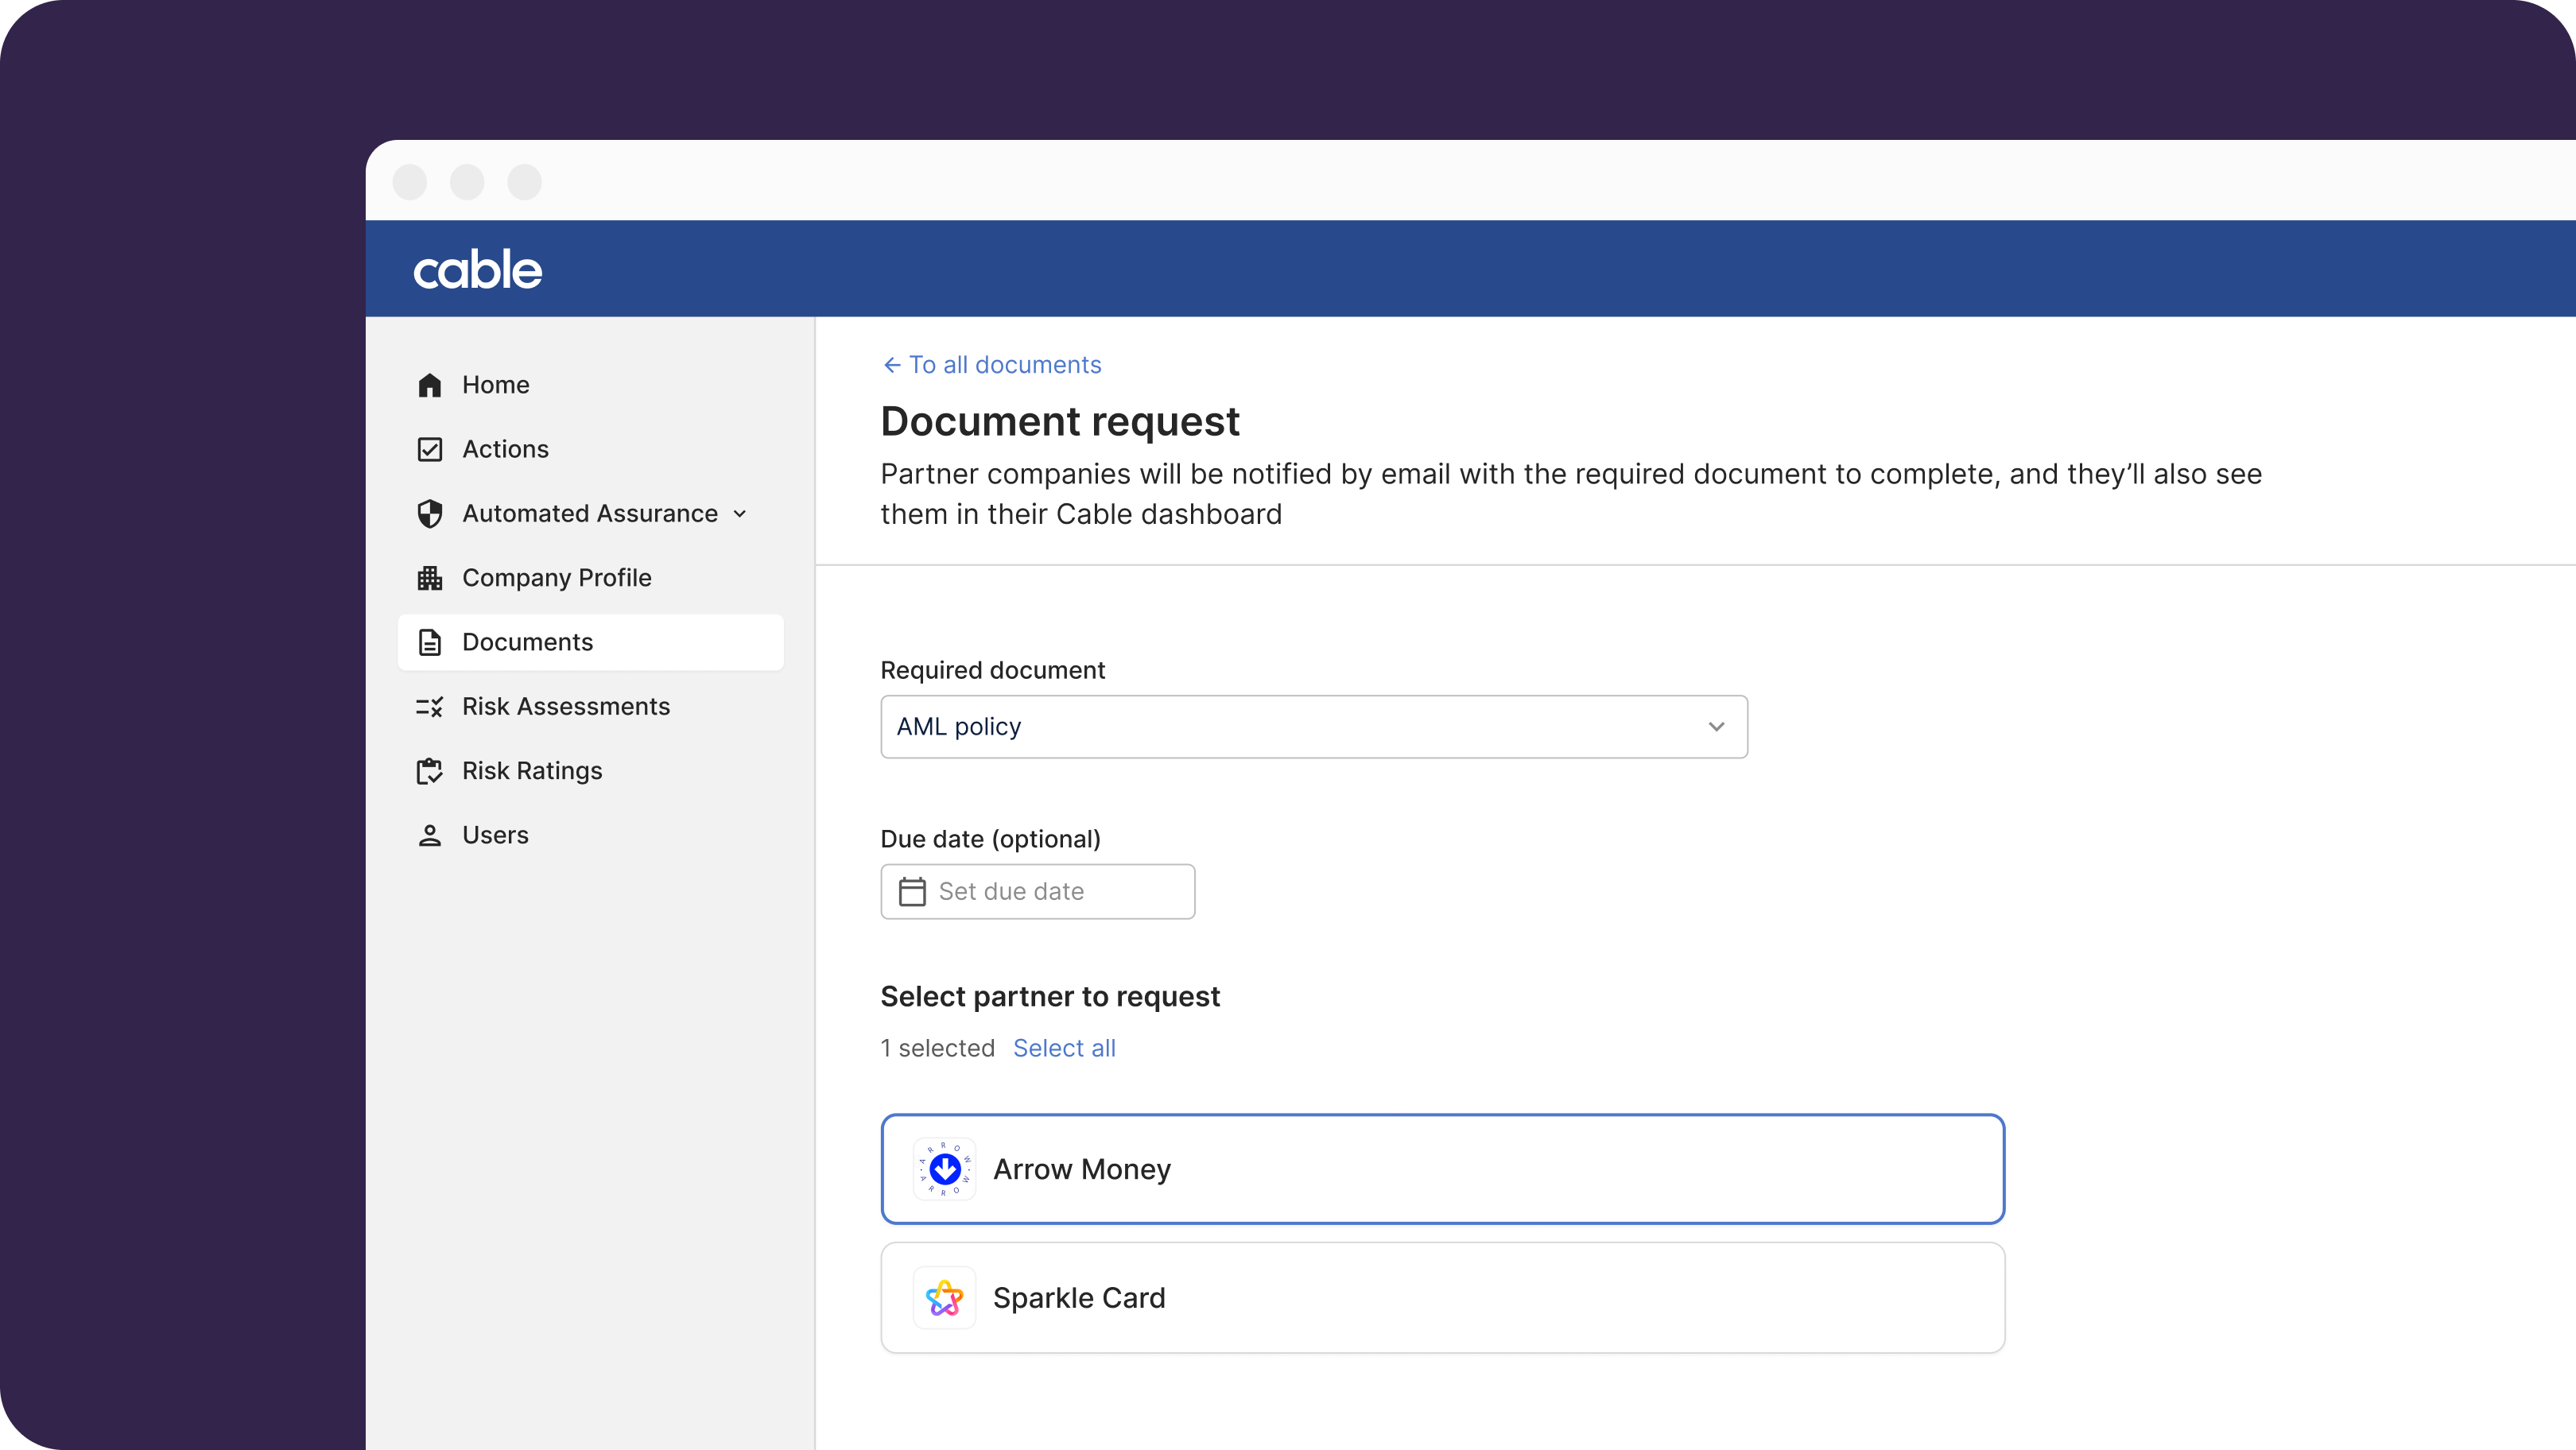Click the Arrow Money logo icon
The image size is (2576, 1450).
tap(944, 1169)
